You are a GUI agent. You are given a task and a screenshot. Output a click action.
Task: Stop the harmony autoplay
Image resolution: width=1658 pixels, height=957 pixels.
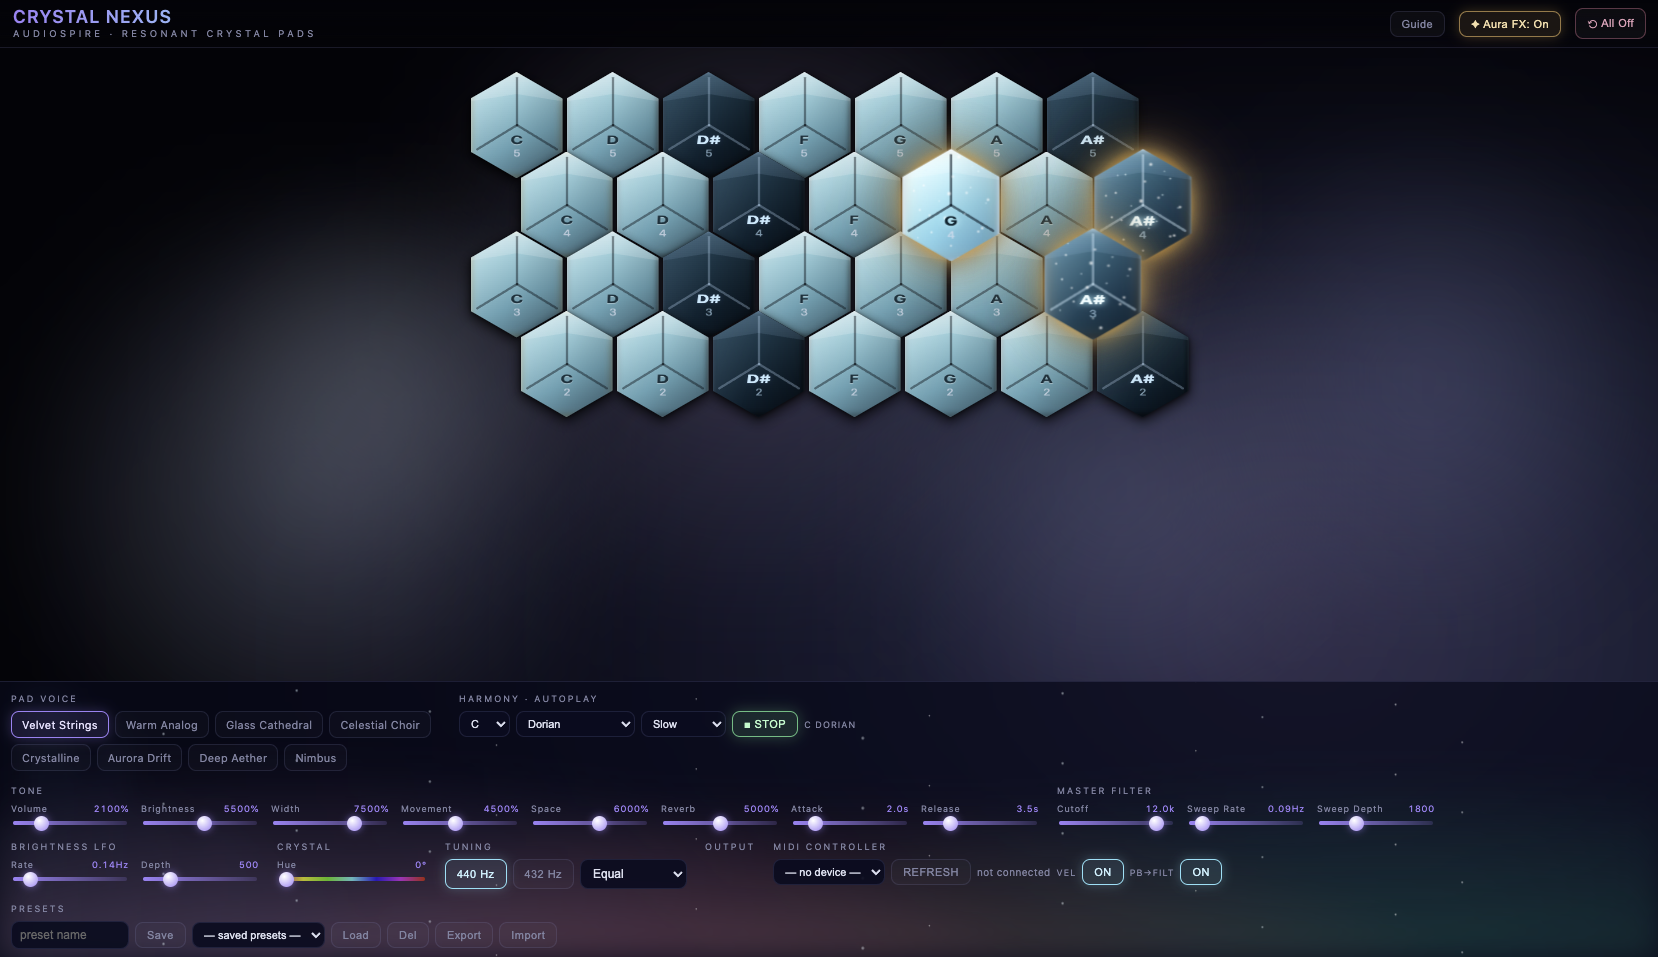765,724
